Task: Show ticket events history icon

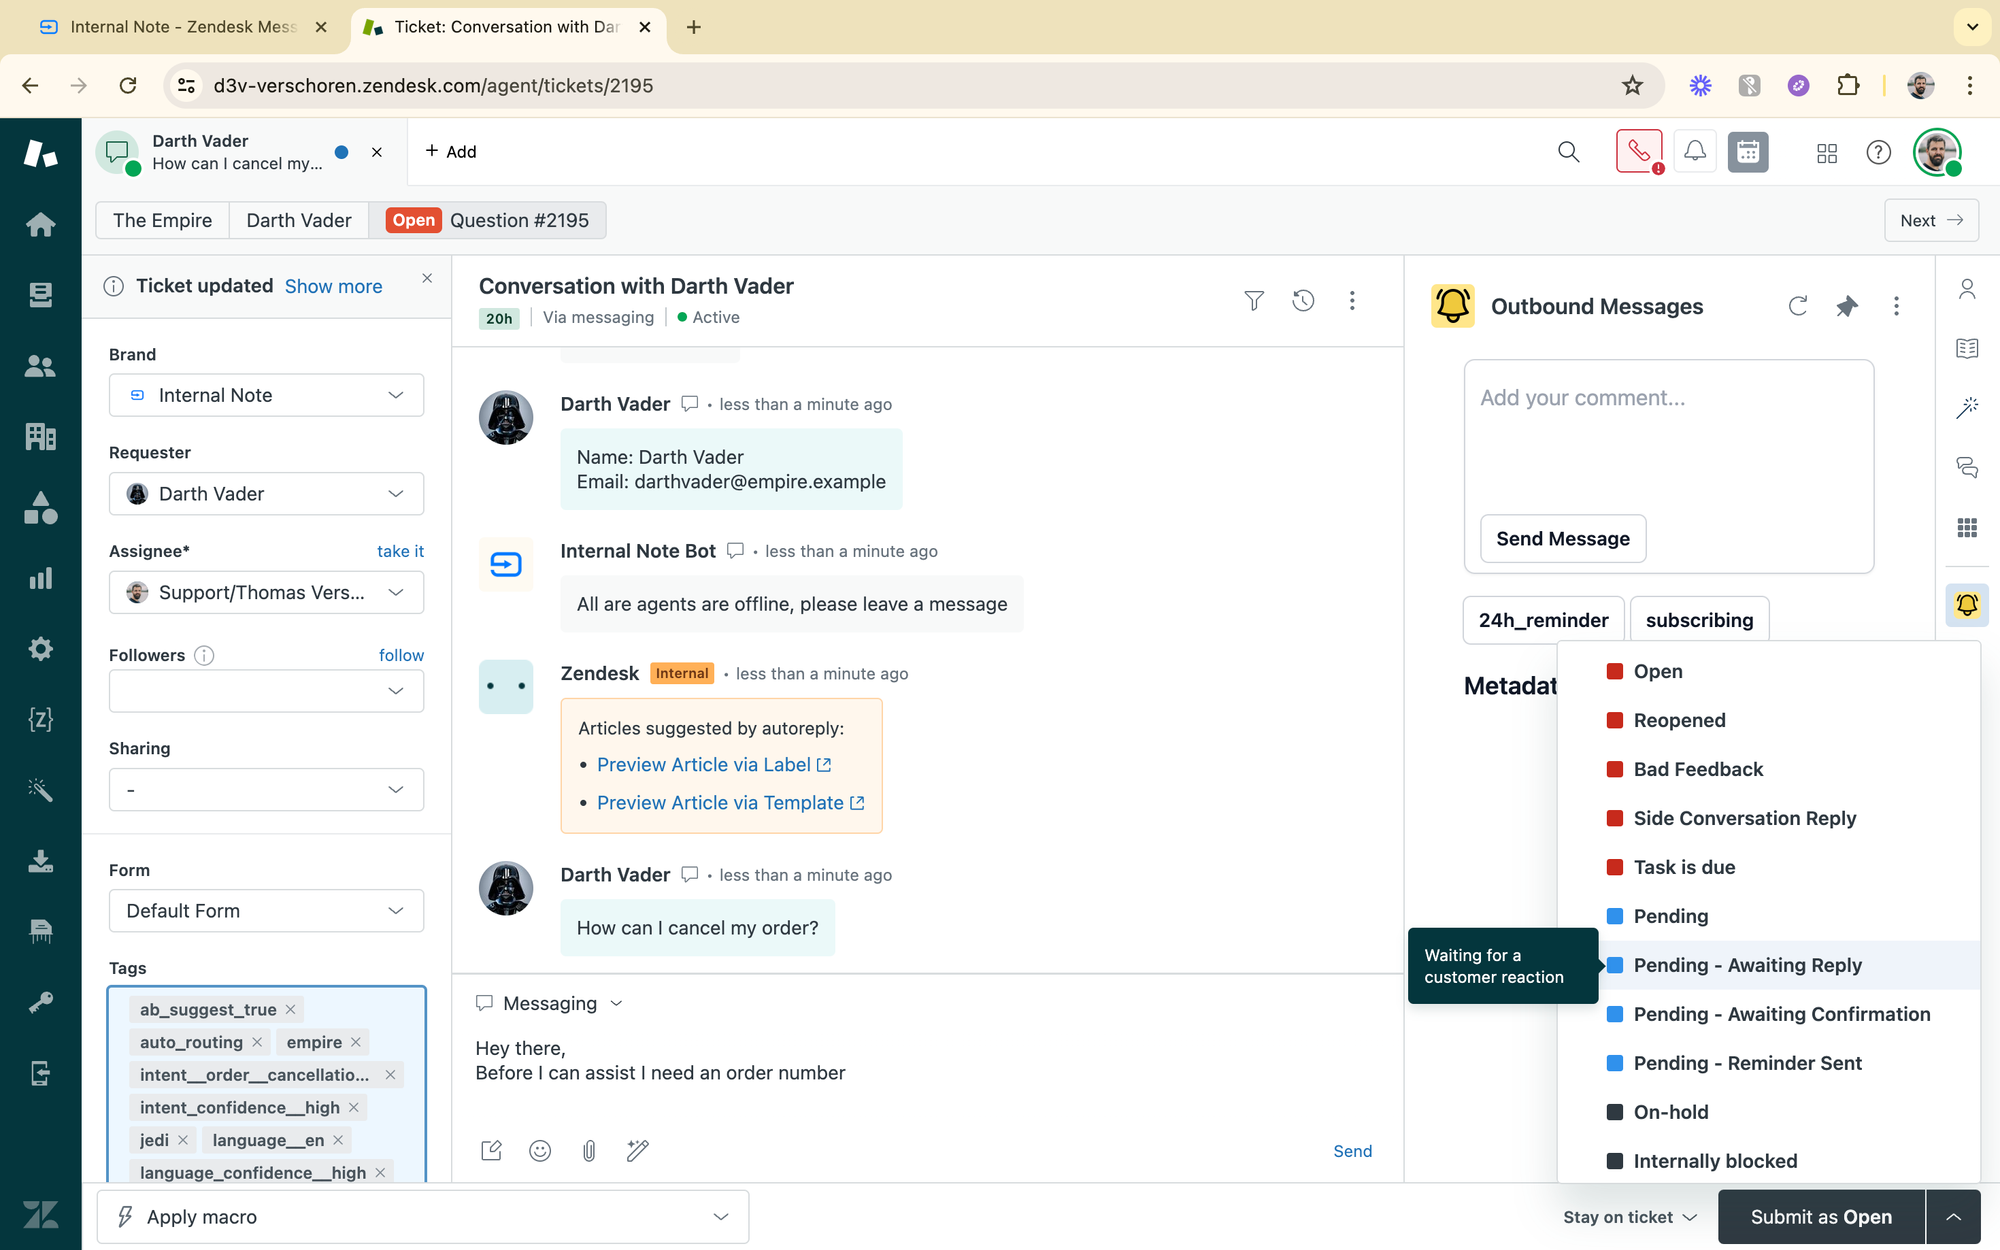Action: (1303, 300)
